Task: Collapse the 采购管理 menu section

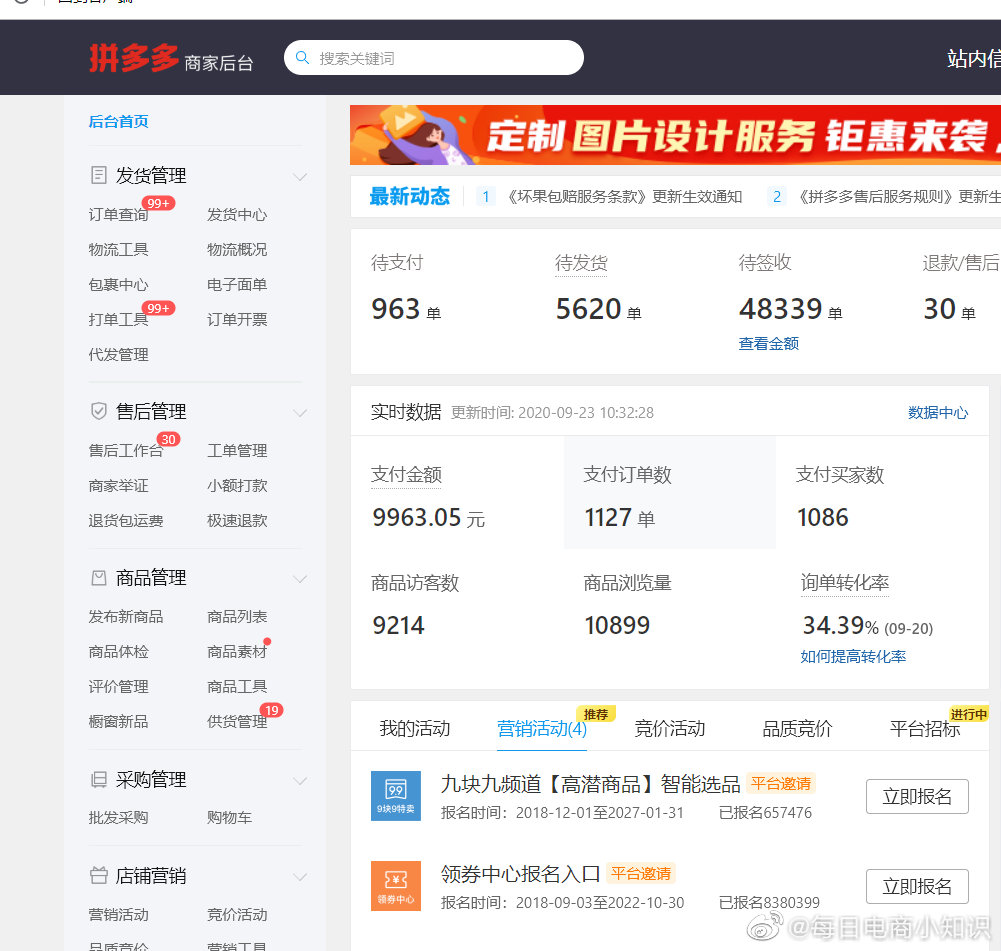Action: (x=299, y=781)
